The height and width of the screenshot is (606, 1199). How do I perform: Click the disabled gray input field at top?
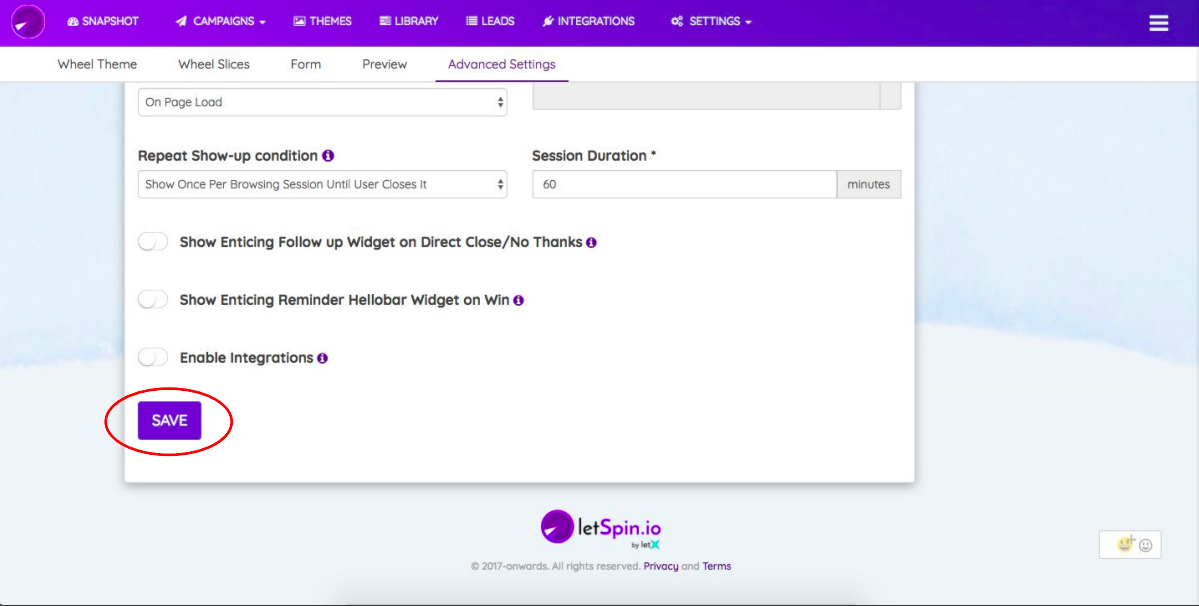(707, 96)
